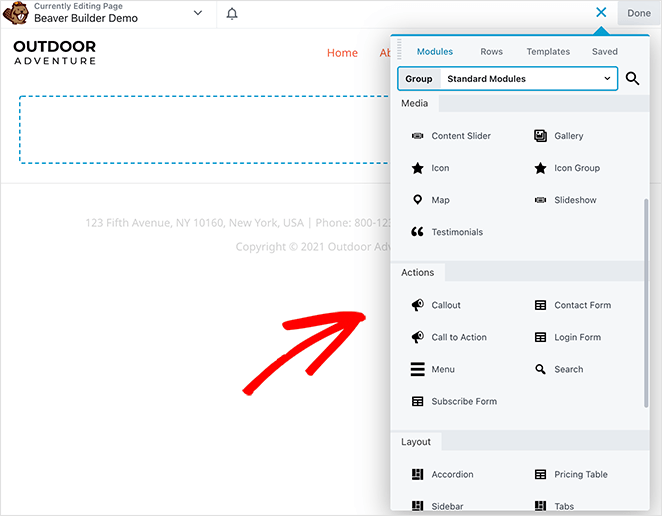Switch to the Rows tab
662x516 pixels.
(x=491, y=52)
